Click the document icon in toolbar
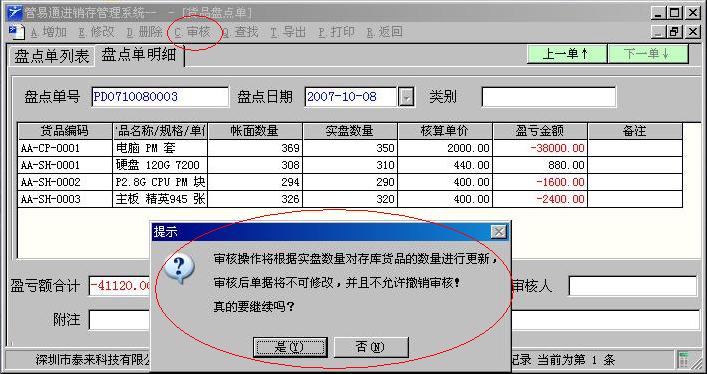The image size is (707, 374). click(17, 32)
